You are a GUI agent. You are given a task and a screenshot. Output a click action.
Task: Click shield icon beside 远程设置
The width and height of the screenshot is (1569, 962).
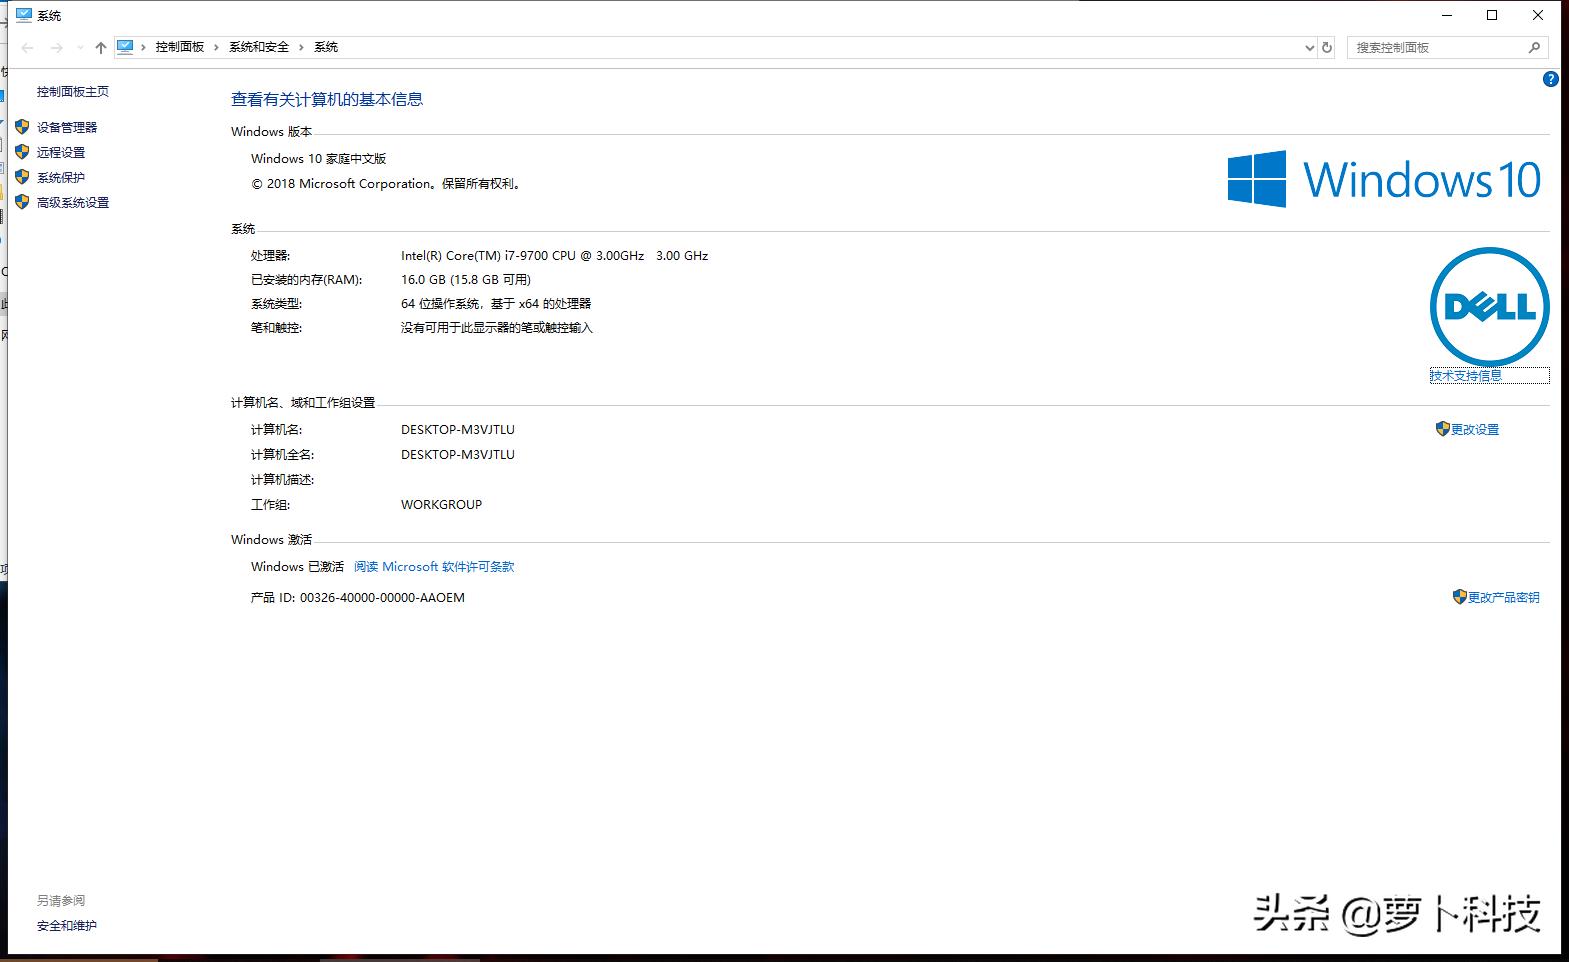22,152
